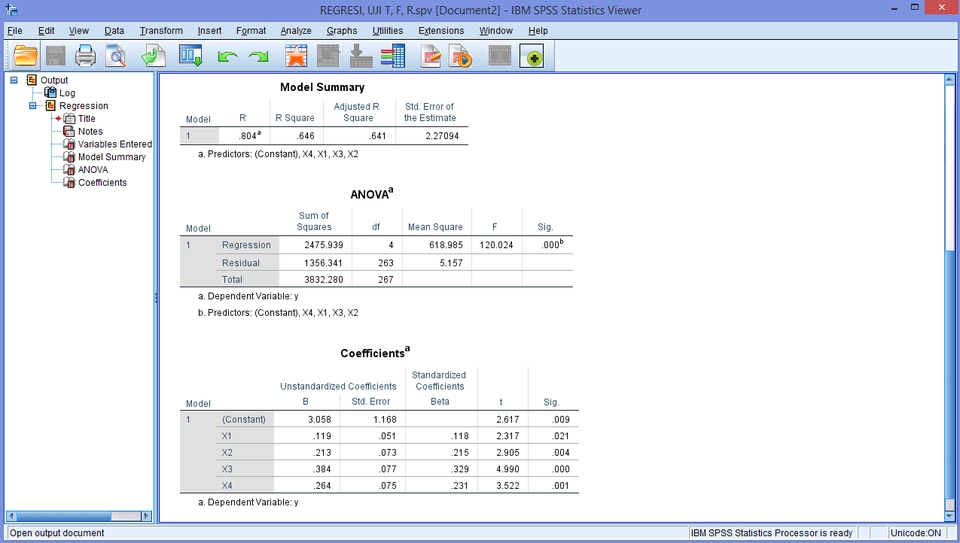This screenshot has height=543, width=960.
Task: Click the Go to Data star icon
Action: point(296,56)
